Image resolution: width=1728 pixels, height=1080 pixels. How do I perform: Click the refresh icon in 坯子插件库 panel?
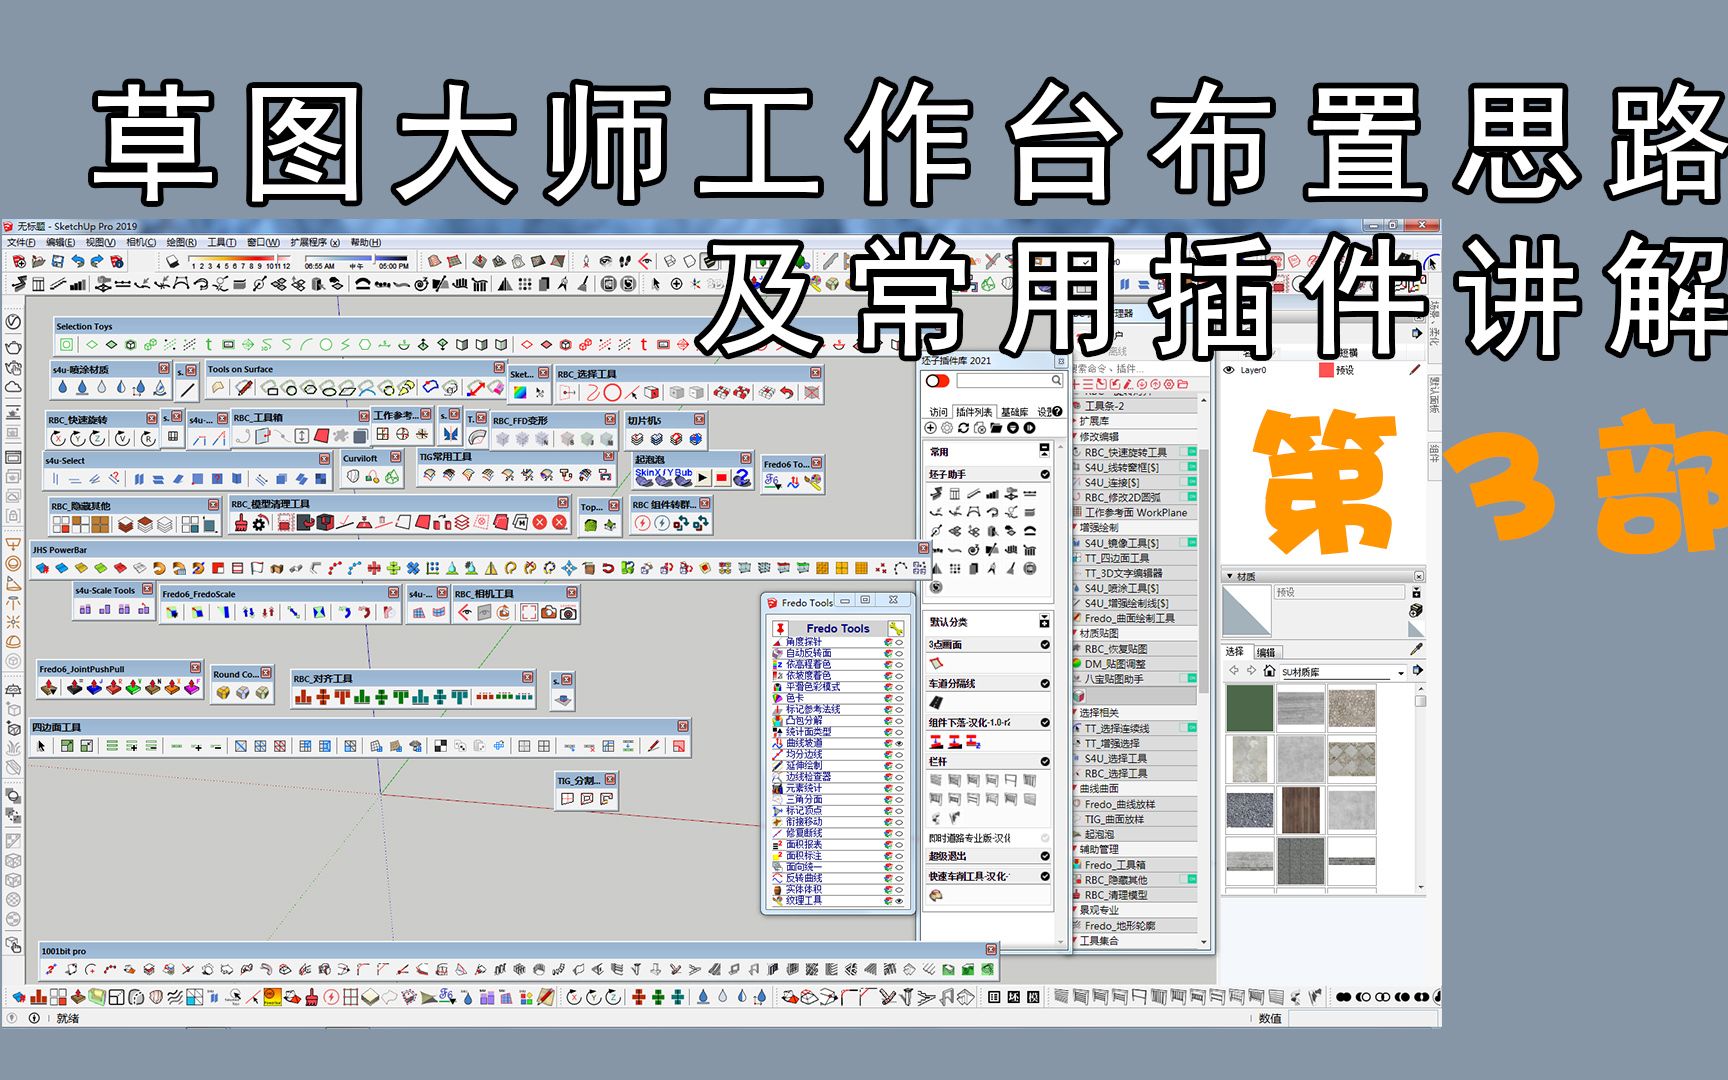pyautogui.click(x=963, y=428)
